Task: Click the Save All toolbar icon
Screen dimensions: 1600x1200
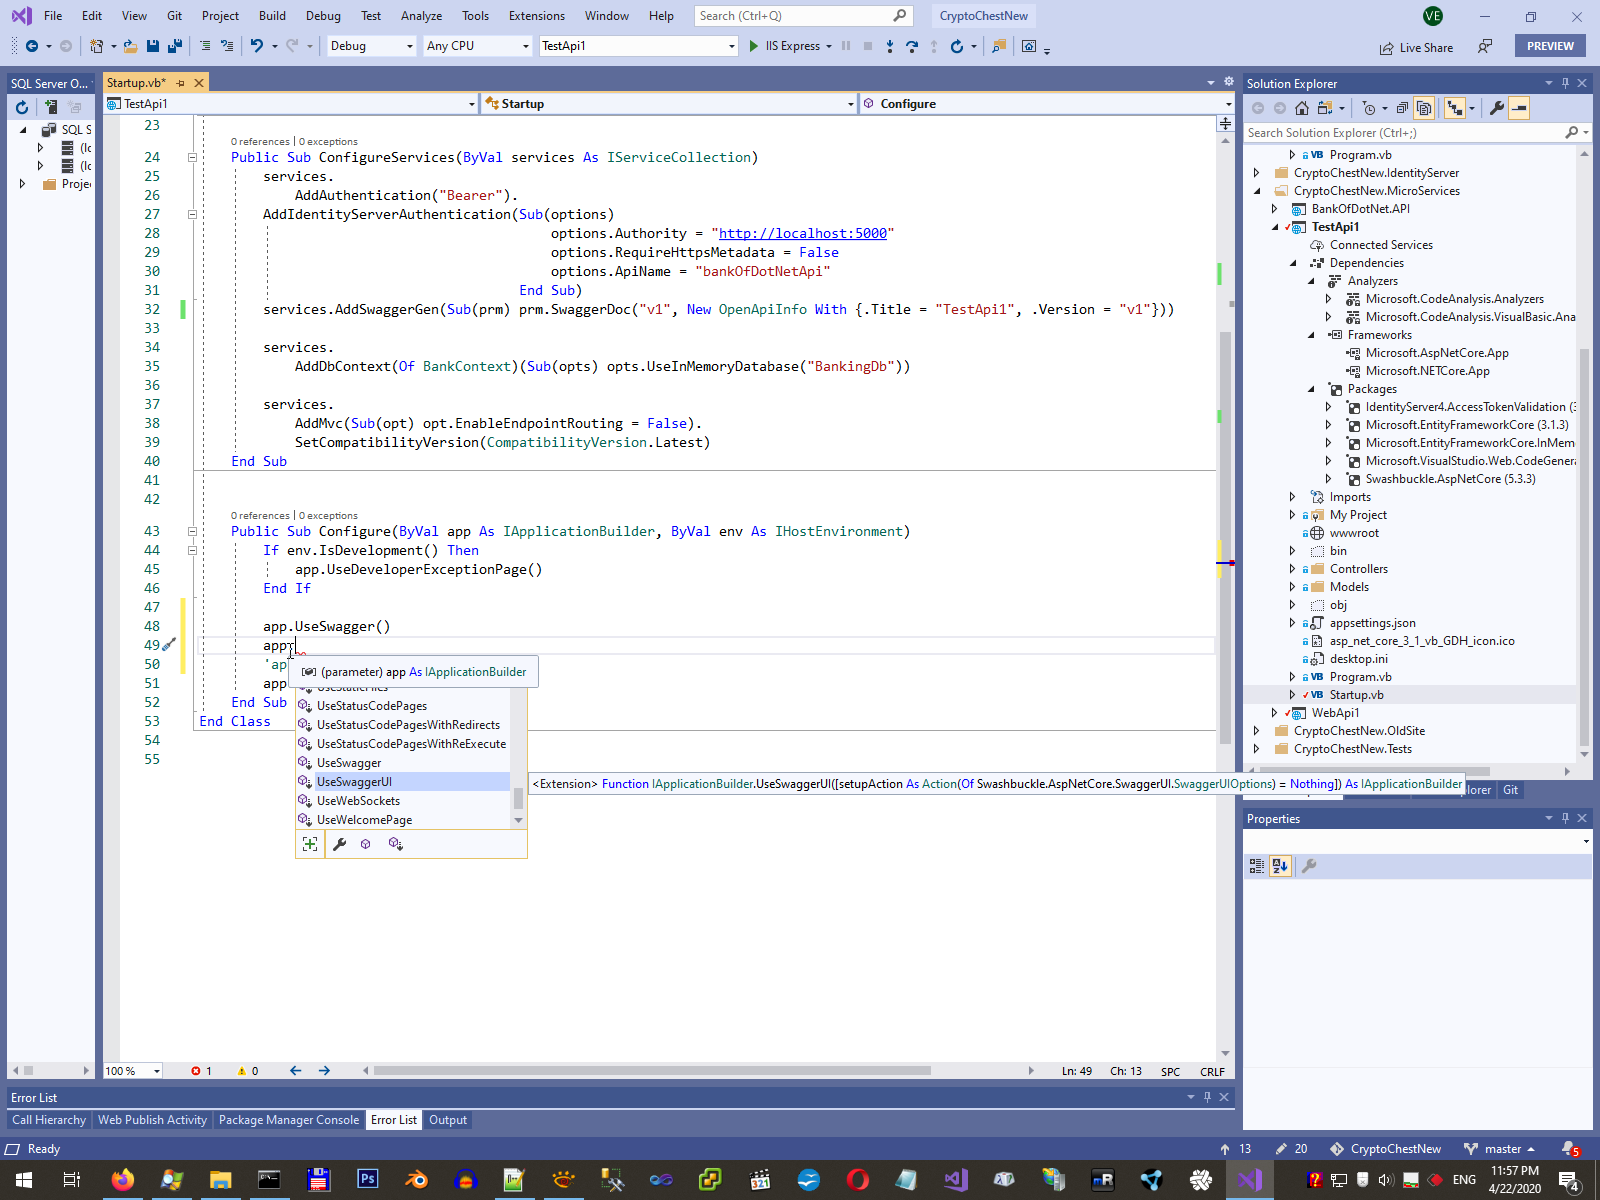Action: pyautogui.click(x=175, y=46)
